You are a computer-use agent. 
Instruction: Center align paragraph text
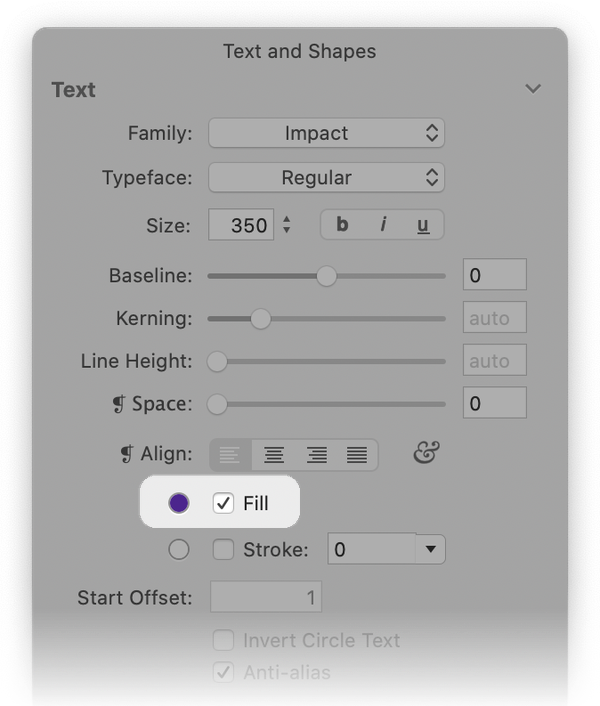point(273,455)
